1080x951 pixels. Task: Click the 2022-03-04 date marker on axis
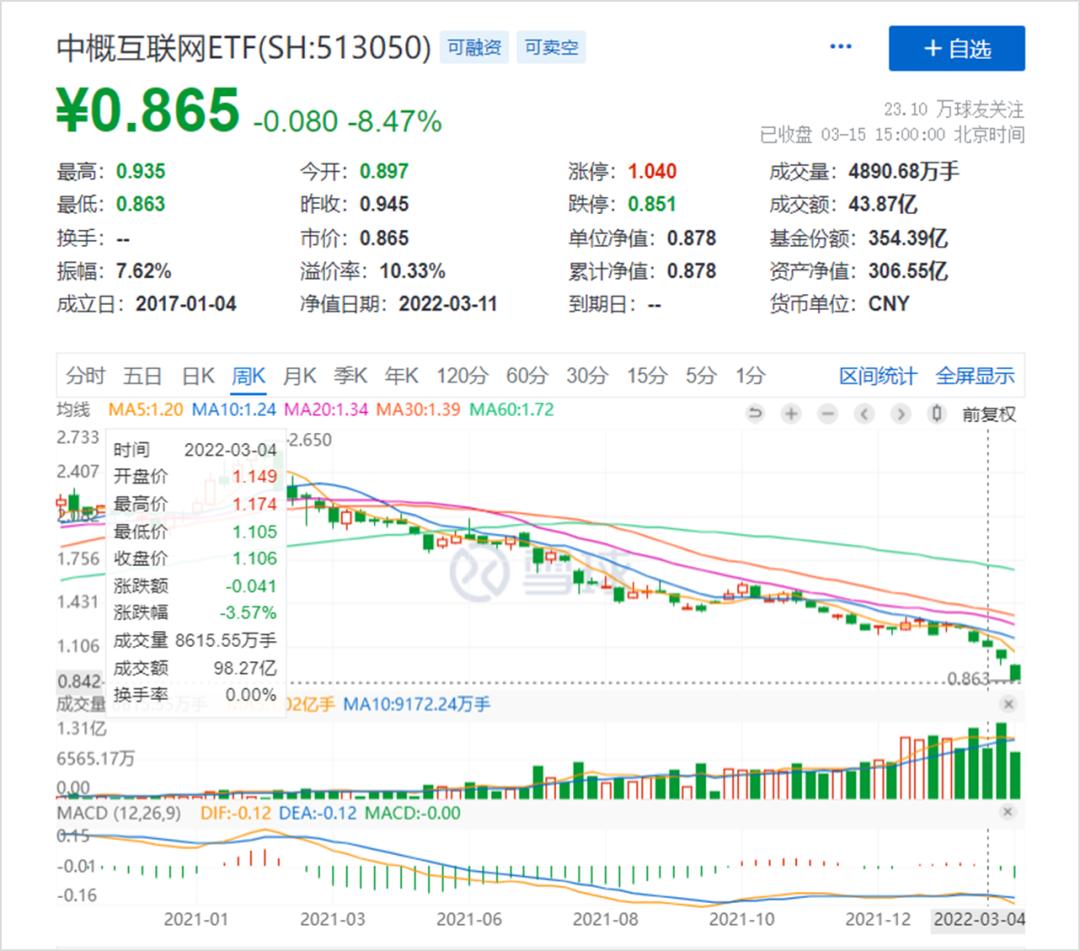979,919
